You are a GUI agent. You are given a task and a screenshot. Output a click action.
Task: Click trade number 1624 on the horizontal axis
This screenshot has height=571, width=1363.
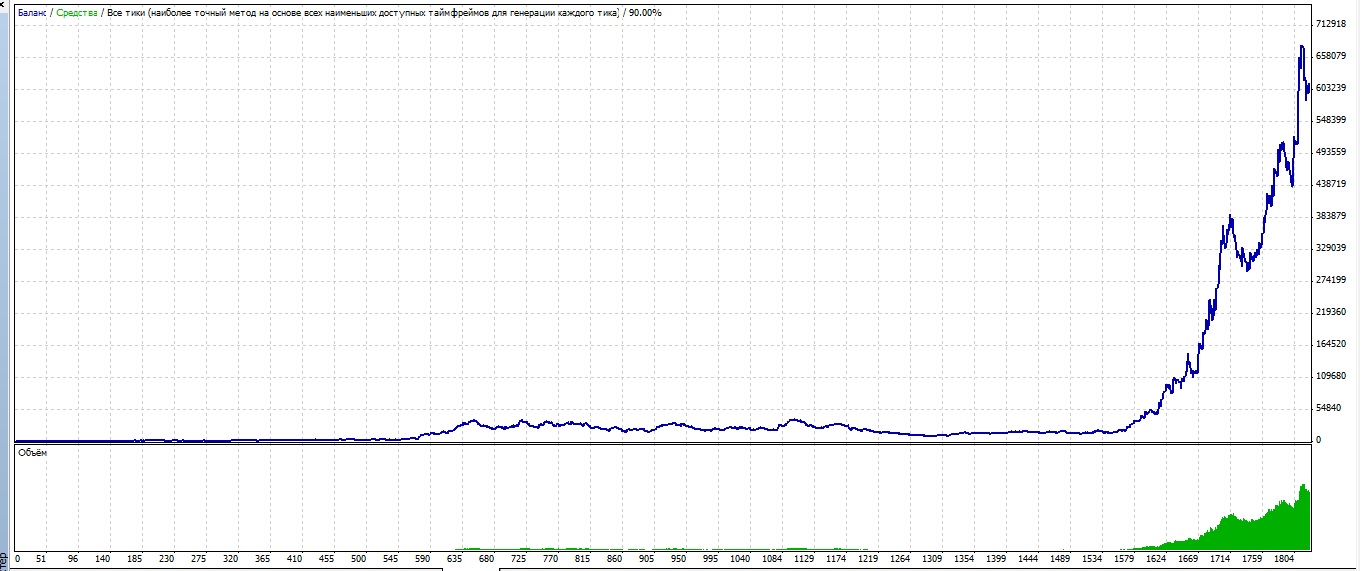(x=1157, y=560)
